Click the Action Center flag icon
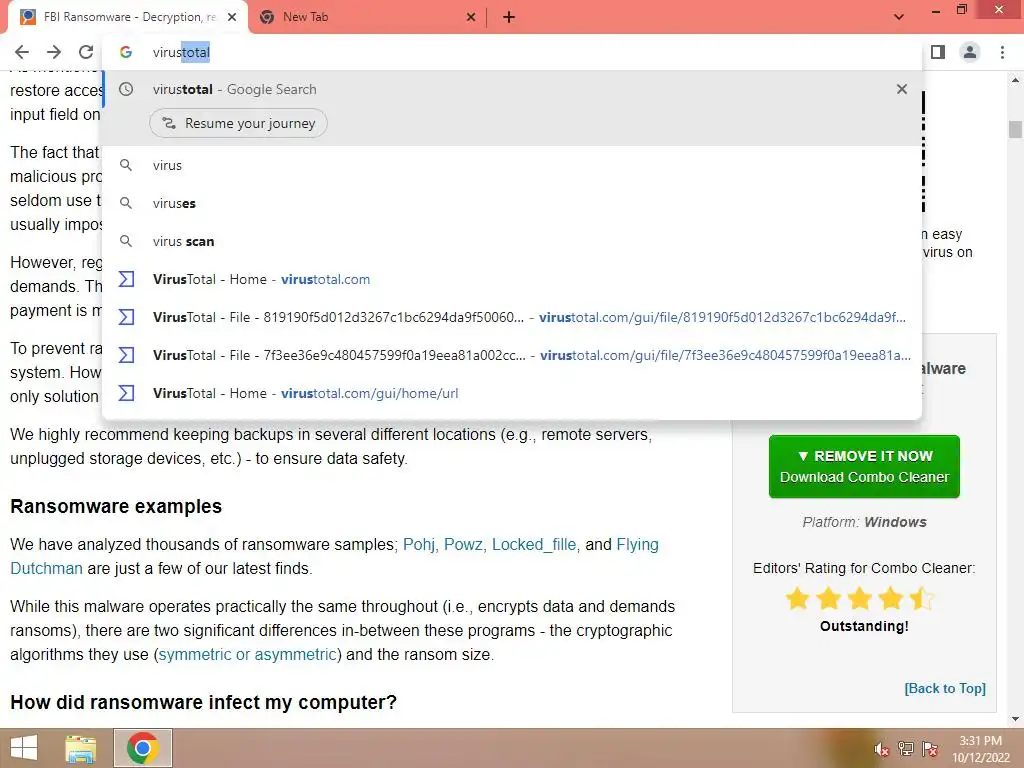The image size is (1024, 768). 930,749
